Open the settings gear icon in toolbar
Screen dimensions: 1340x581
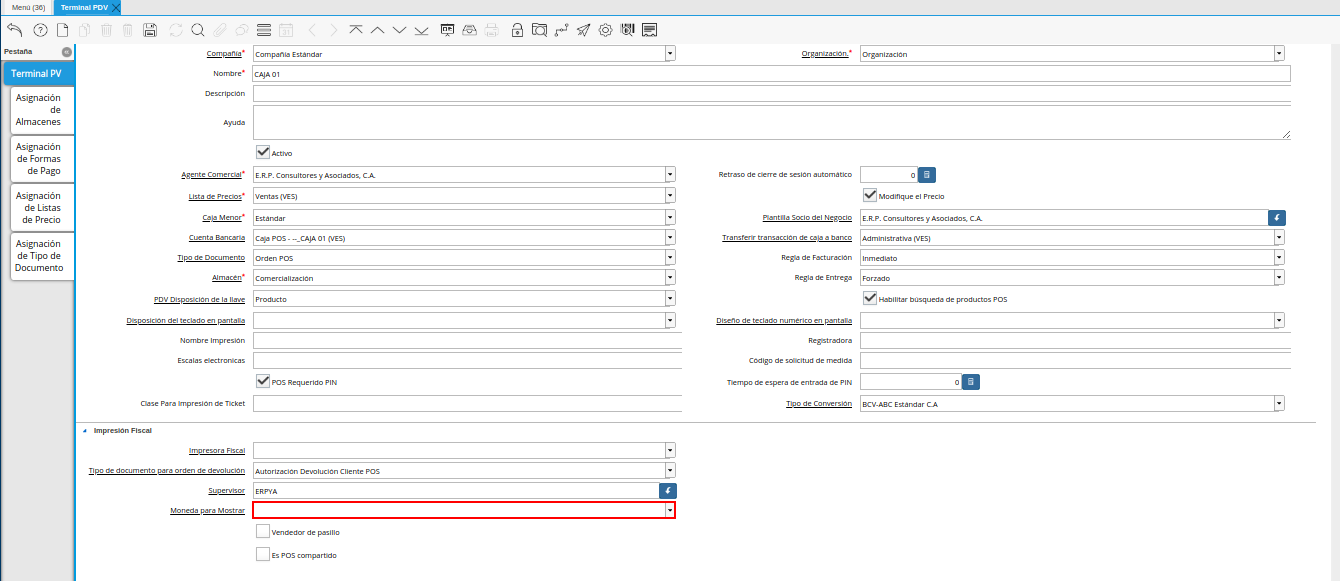click(605, 30)
